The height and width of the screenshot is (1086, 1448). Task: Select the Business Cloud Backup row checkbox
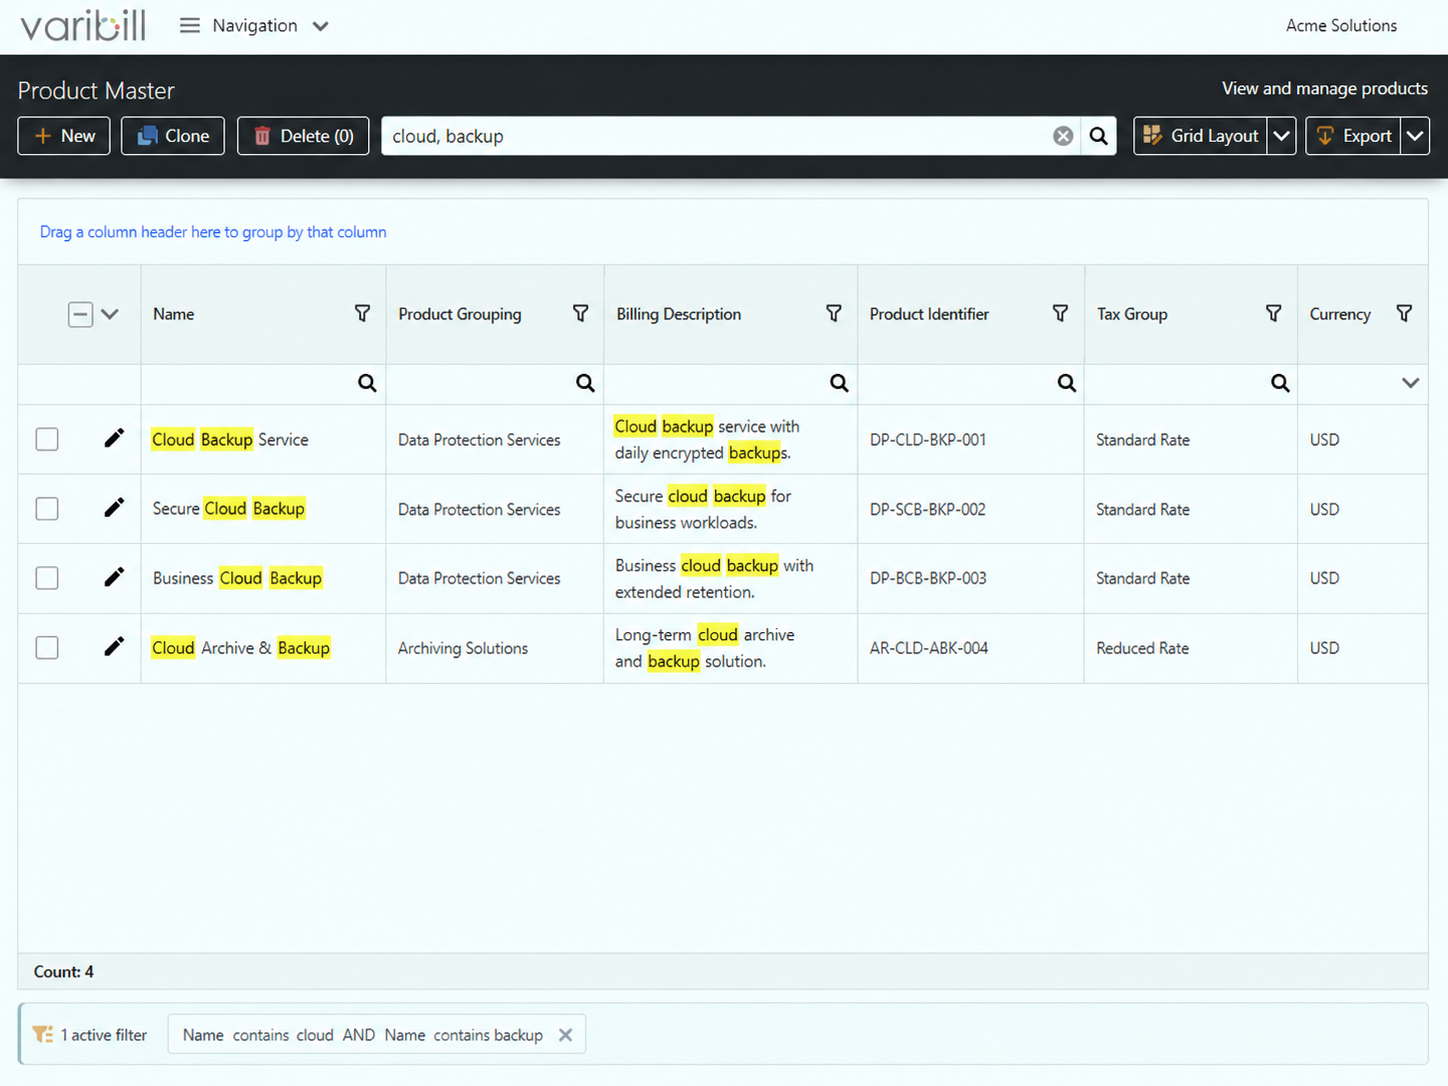pos(47,578)
